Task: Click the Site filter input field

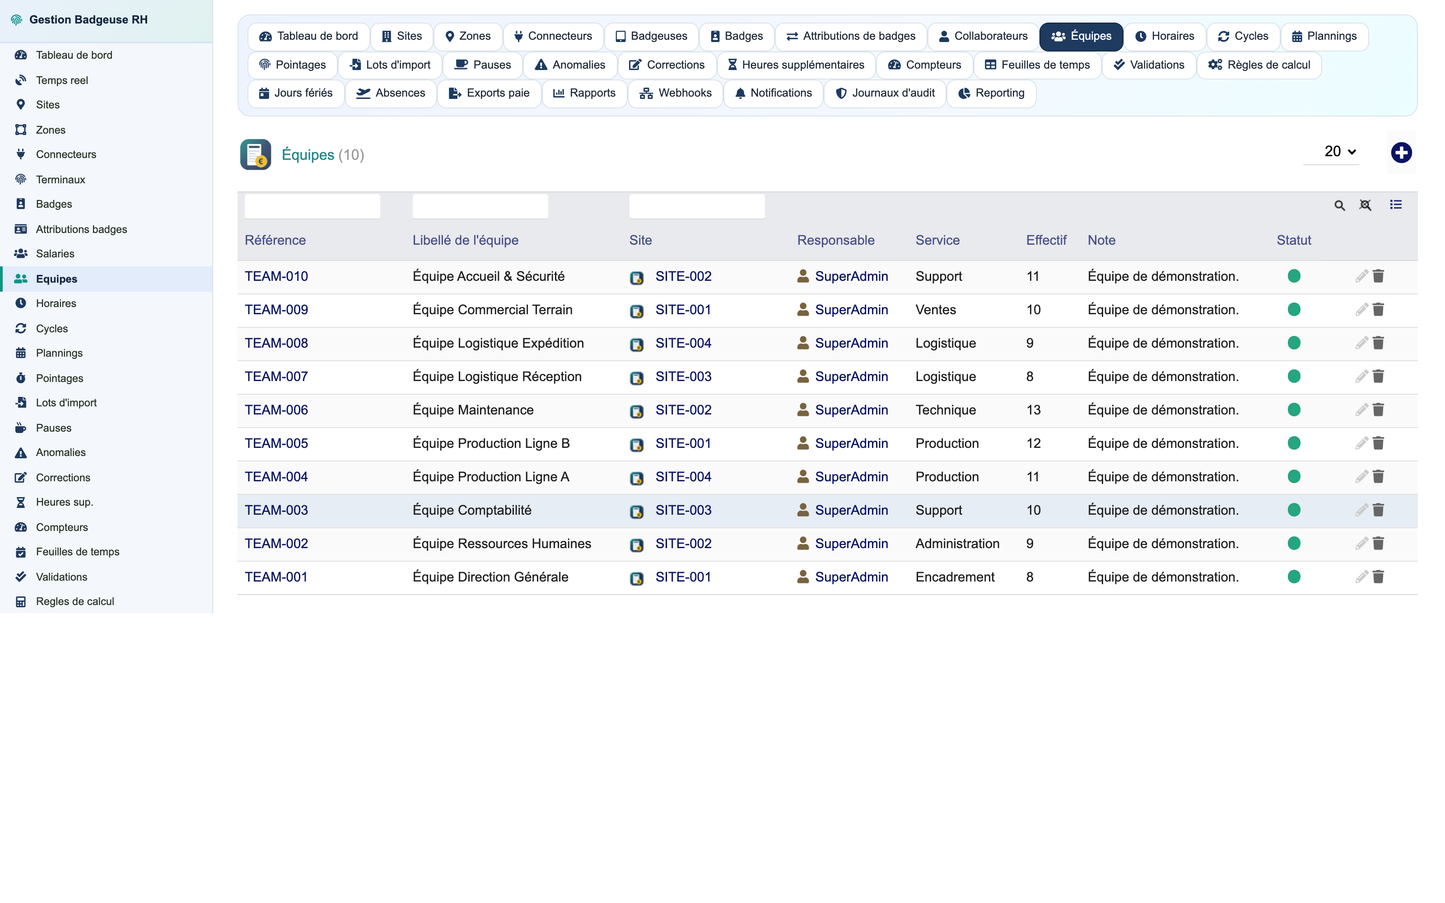Action: pos(697,206)
